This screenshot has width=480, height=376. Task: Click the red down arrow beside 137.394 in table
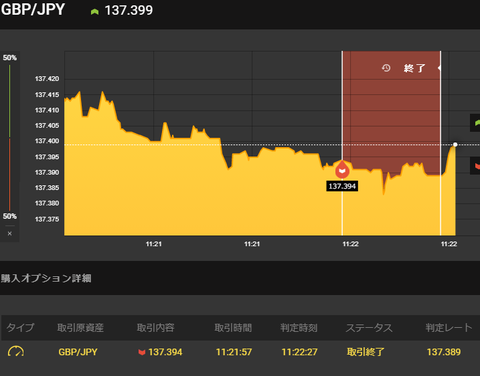click(x=142, y=352)
